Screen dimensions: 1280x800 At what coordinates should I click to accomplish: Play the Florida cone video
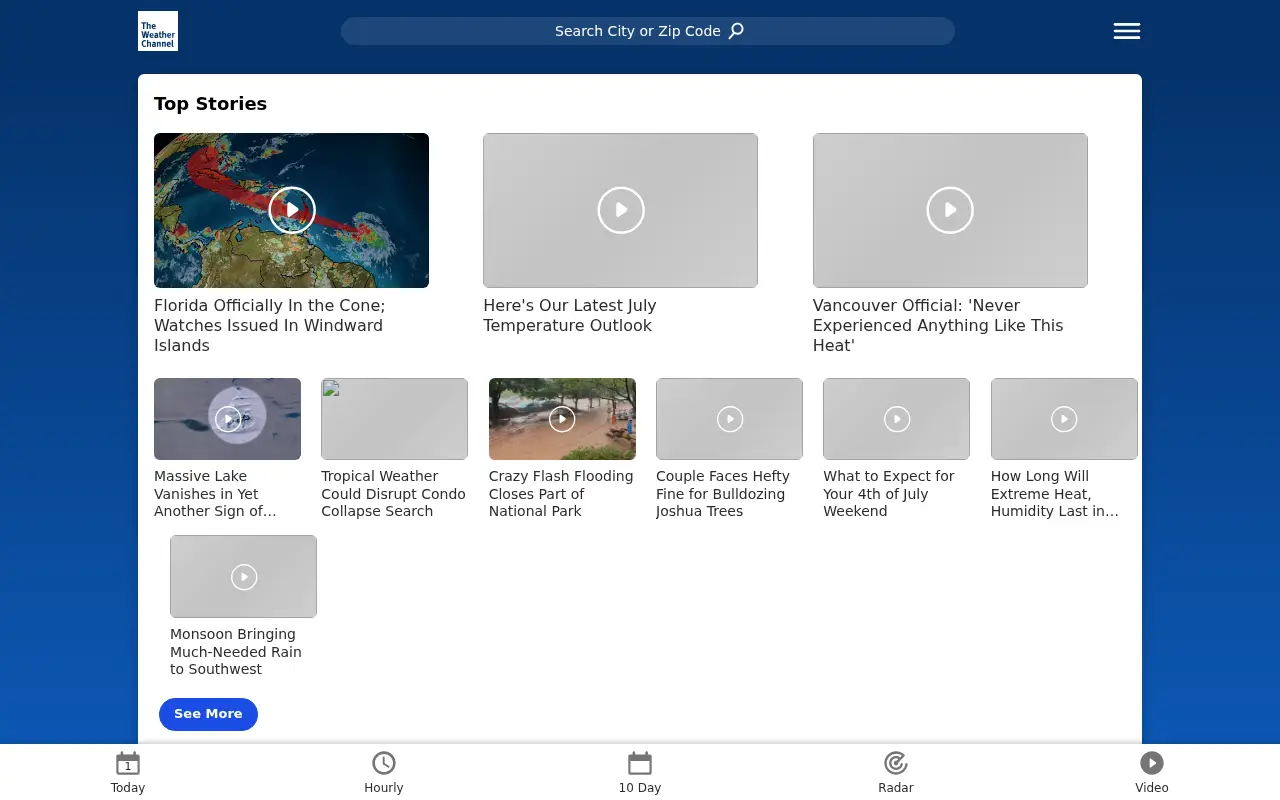click(x=292, y=210)
